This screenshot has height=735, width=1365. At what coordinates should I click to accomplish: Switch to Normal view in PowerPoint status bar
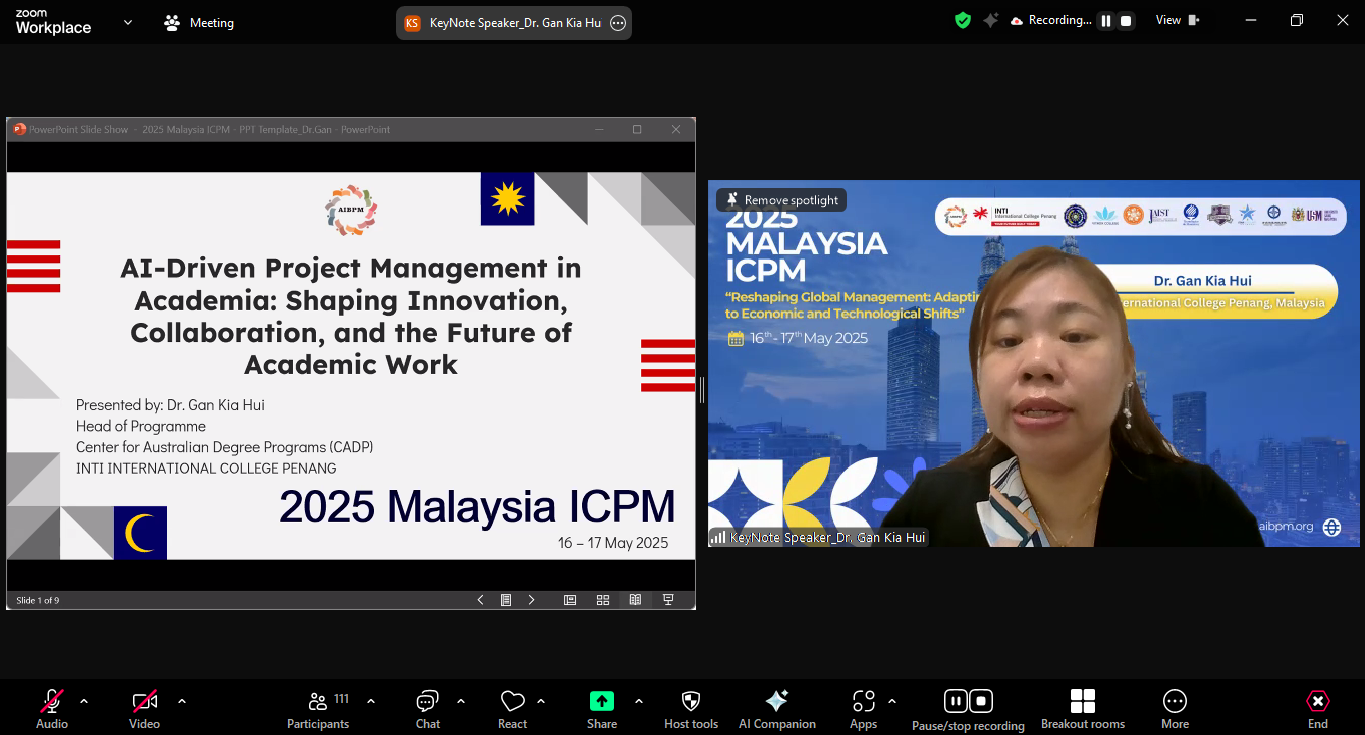[570, 600]
